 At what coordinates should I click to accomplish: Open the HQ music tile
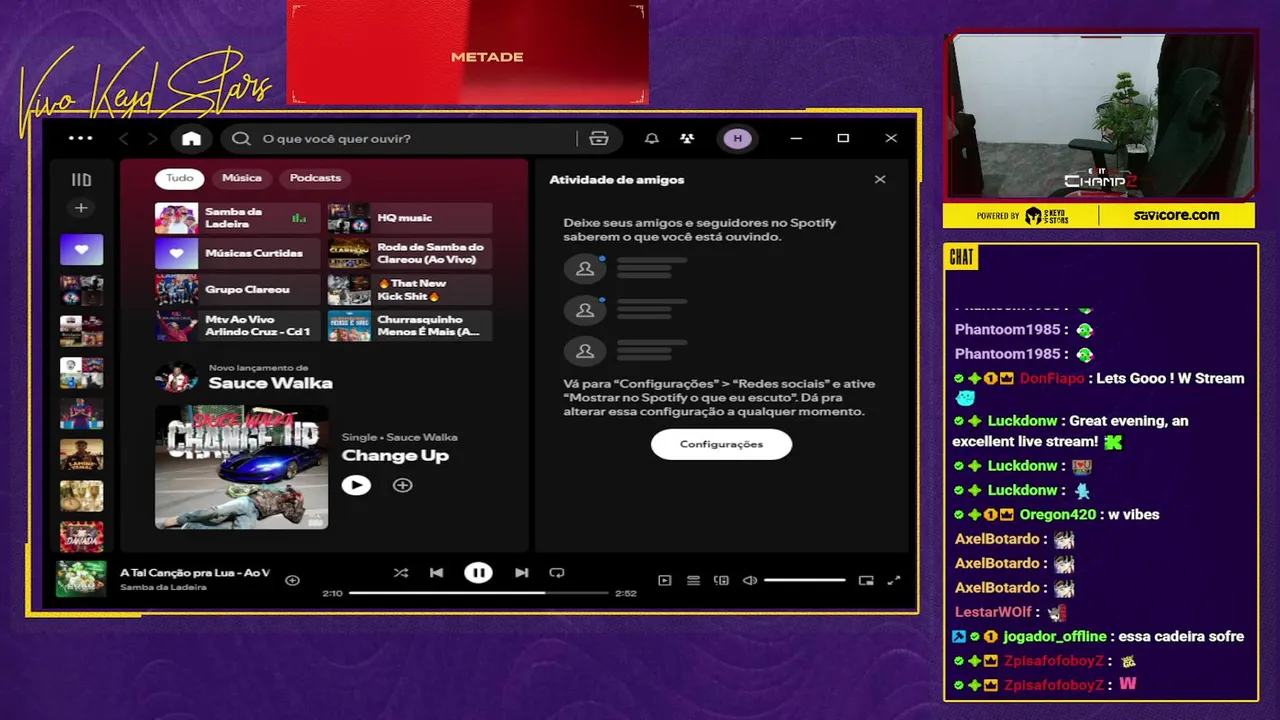410,218
